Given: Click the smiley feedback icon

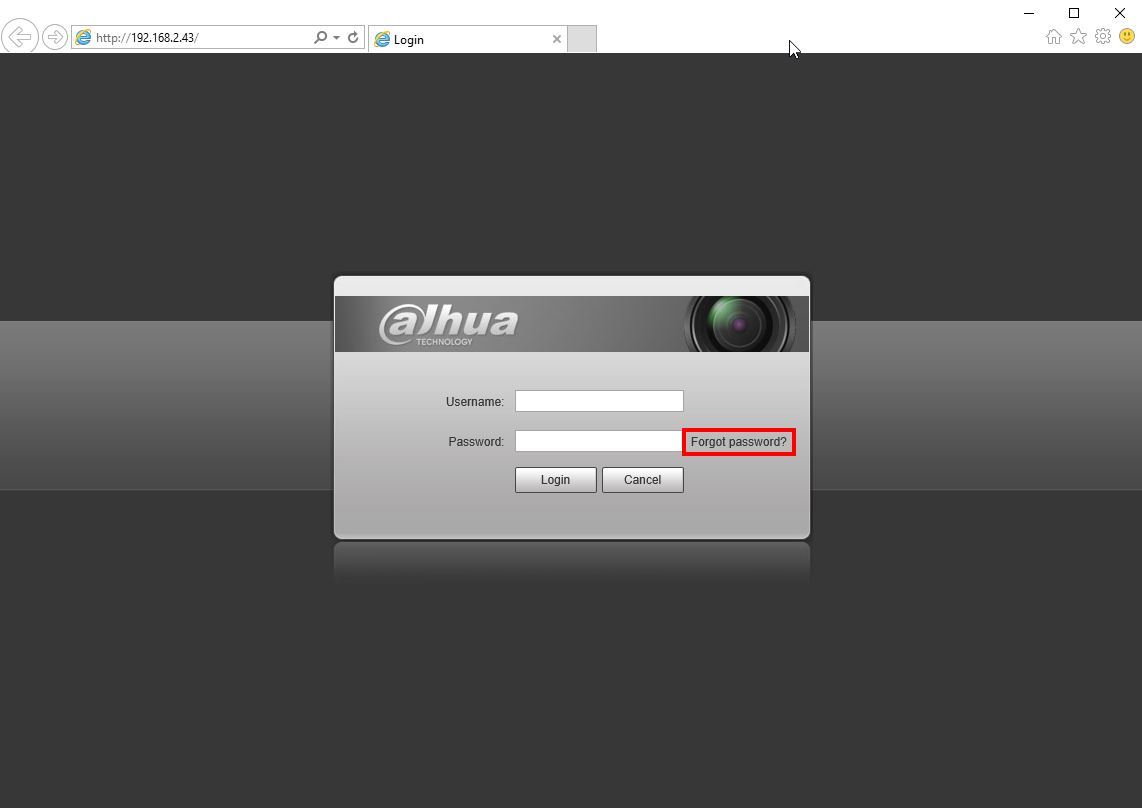Looking at the screenshot, I should [x=1127, y=36].
